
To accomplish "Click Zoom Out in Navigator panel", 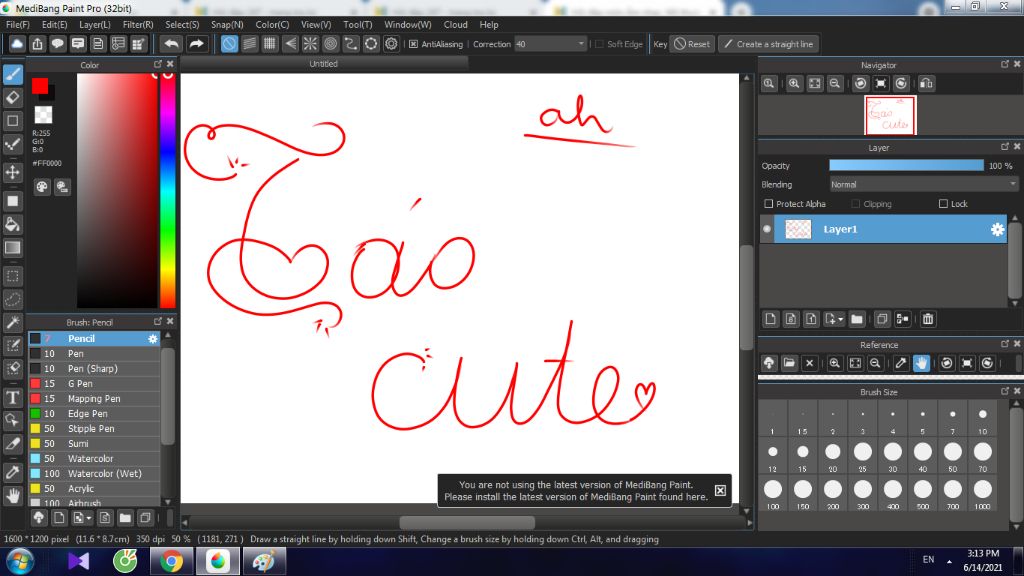I will (x=835, y=84).
